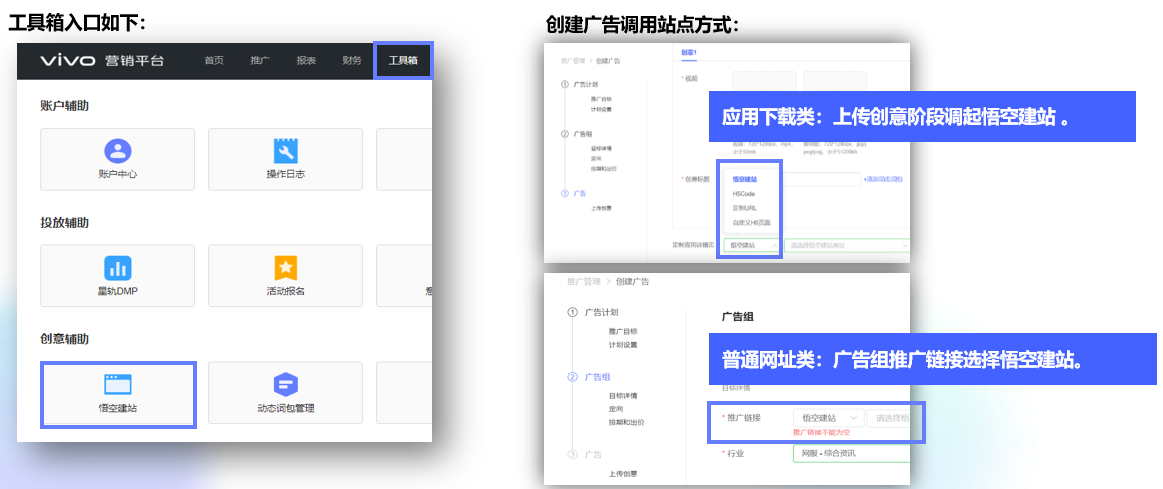Open 动态词包管理 hexagon icon
Viewport: 1163px width, 489px height.
[286, 386]
